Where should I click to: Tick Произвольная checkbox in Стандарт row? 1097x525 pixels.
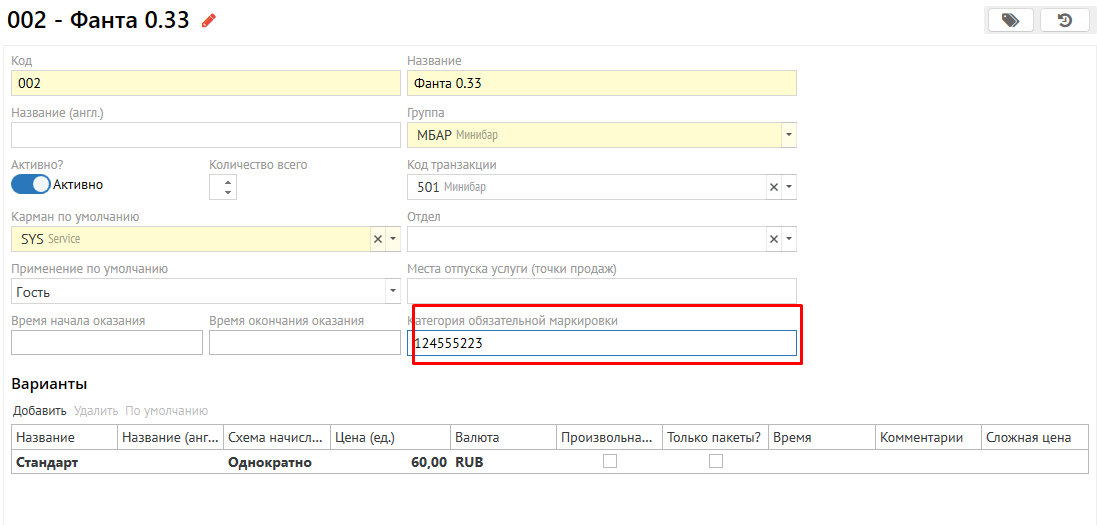pyautogui.click(x=611, y=461)
